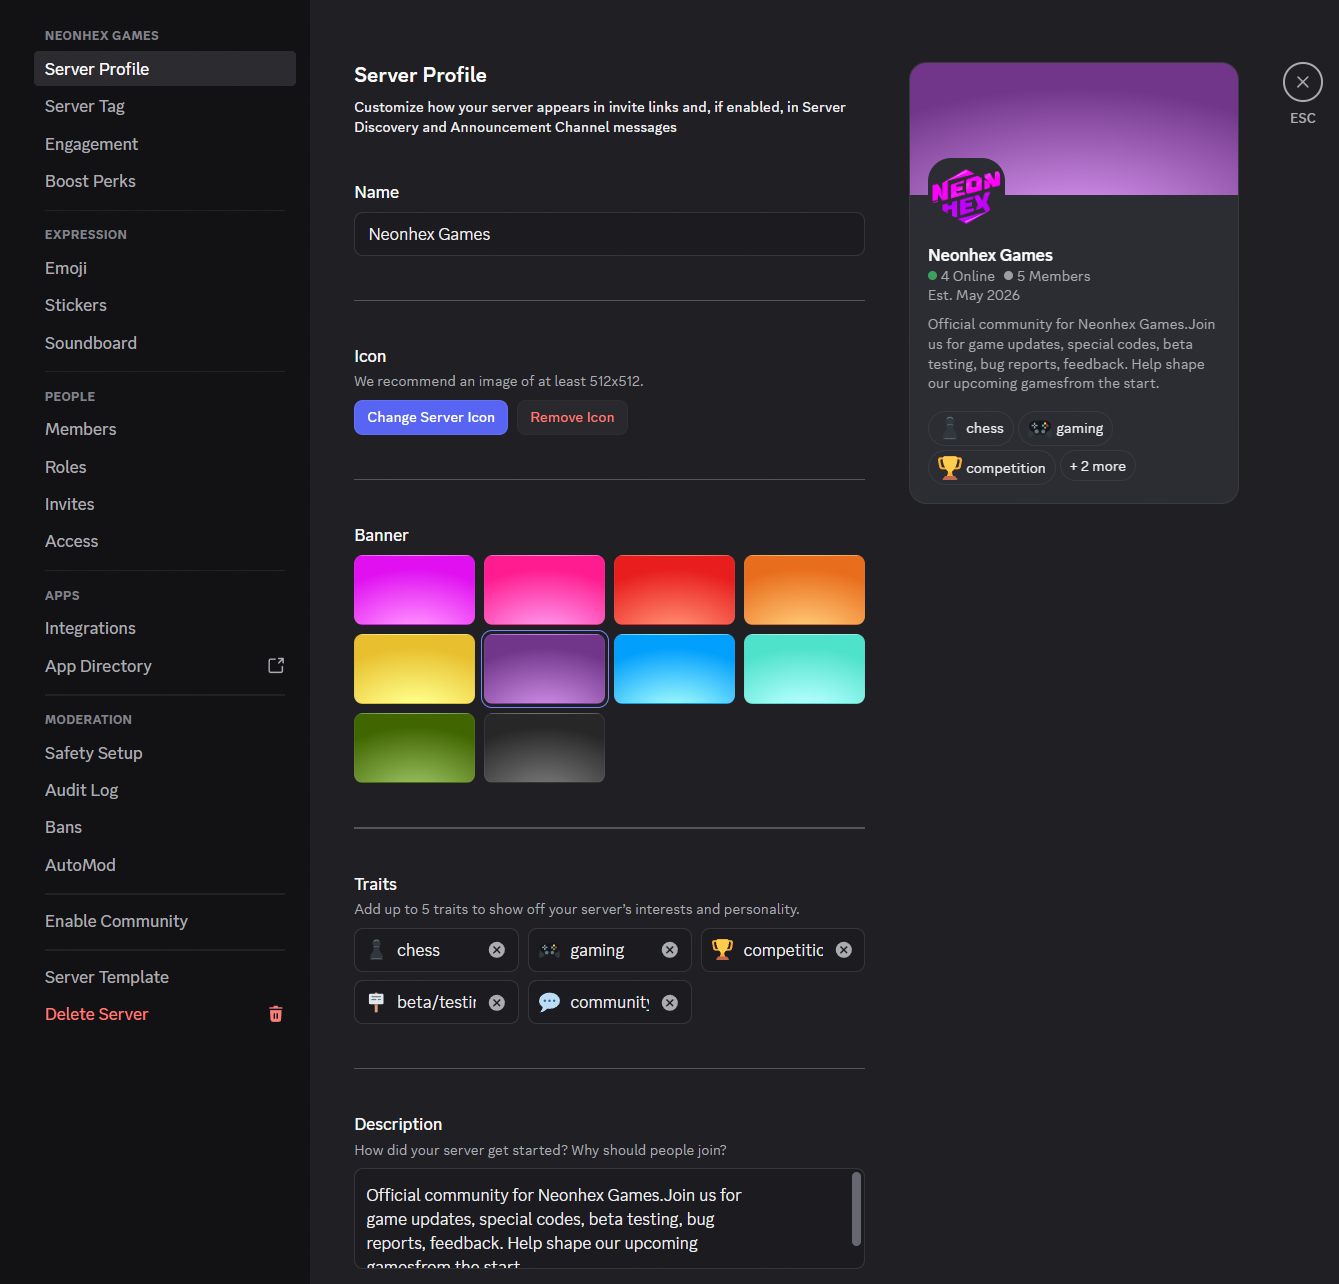Select the red banner color
The image size is (1339, 1284).
pyautogui.click(x=674, y=590)
